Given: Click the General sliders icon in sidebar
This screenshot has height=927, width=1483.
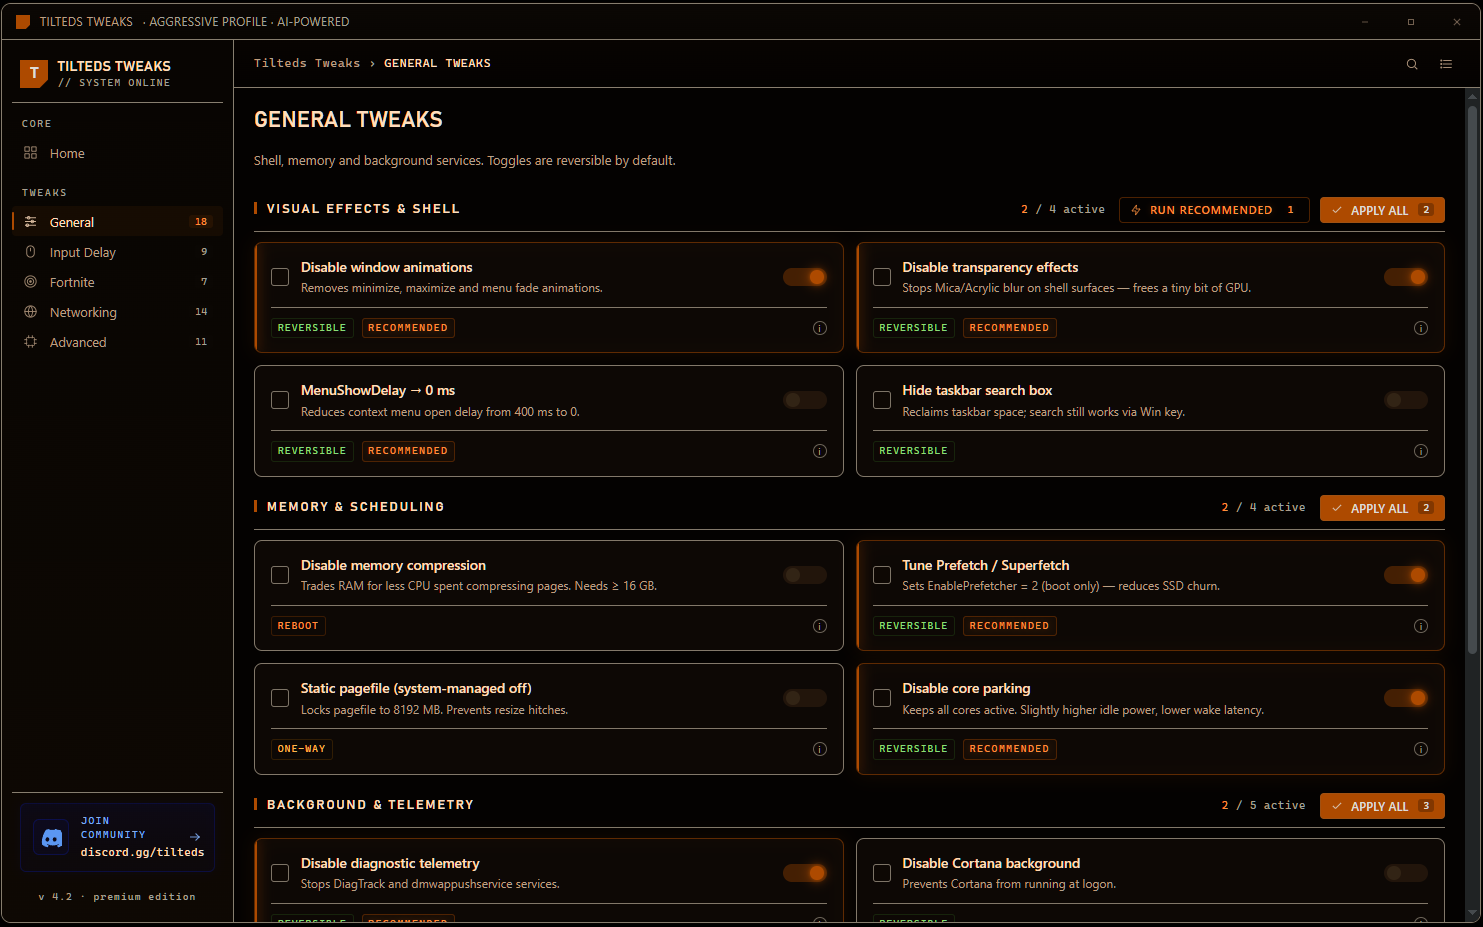Looking at the screenshot, I should point(31,222).
